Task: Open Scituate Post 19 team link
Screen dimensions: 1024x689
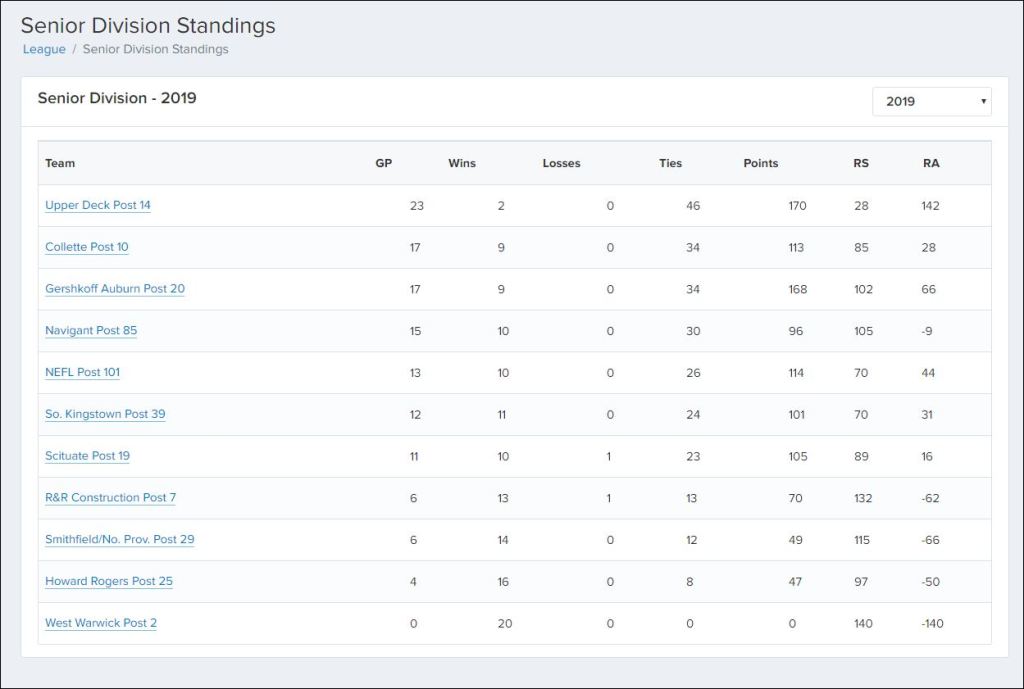Action: click(87, 456)
